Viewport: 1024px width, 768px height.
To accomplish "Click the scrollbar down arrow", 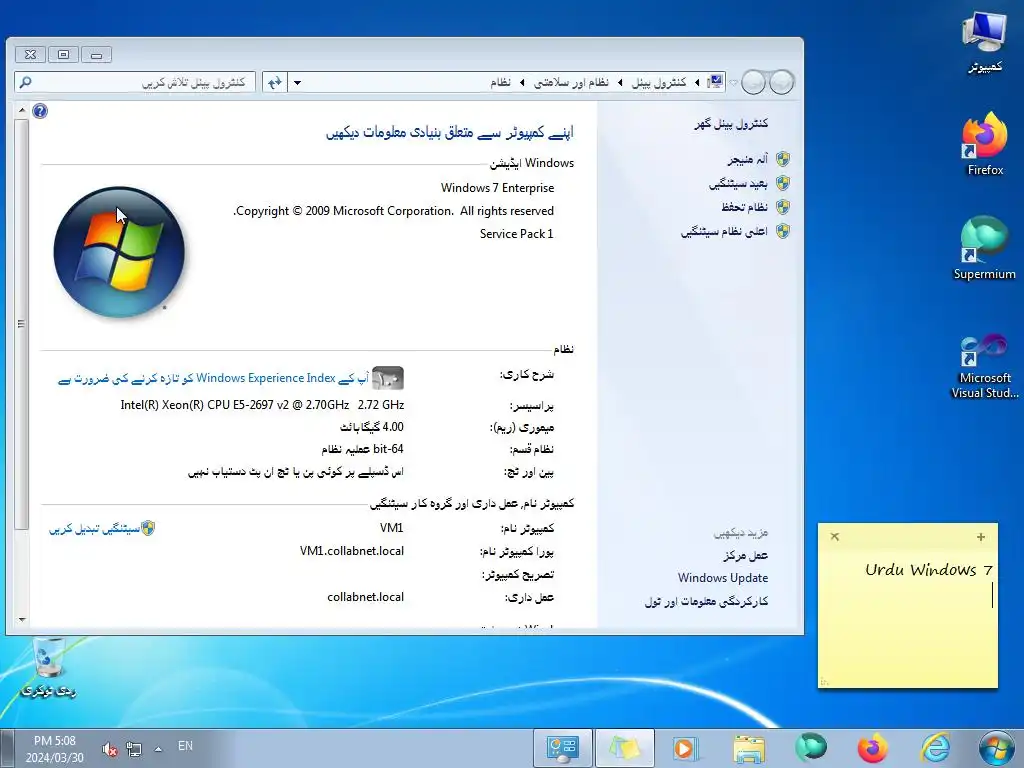I will click(x=22, y=619).
